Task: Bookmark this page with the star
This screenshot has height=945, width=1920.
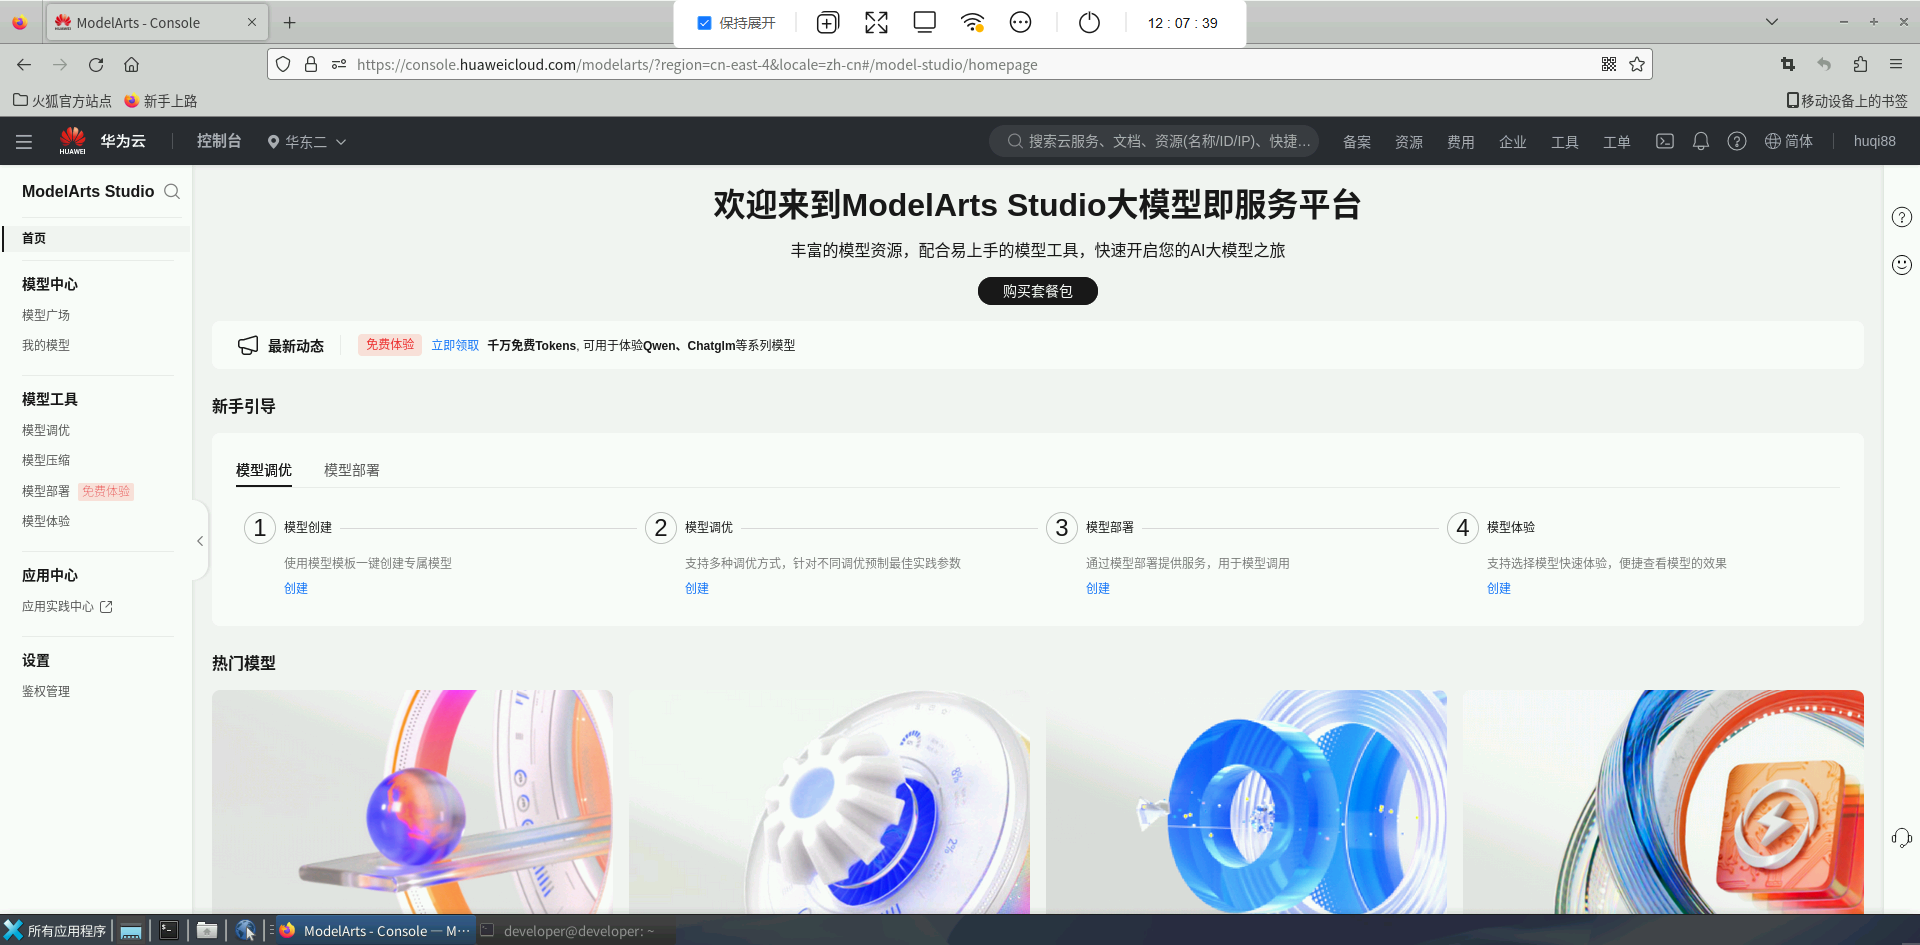Action: point(1637,64)
